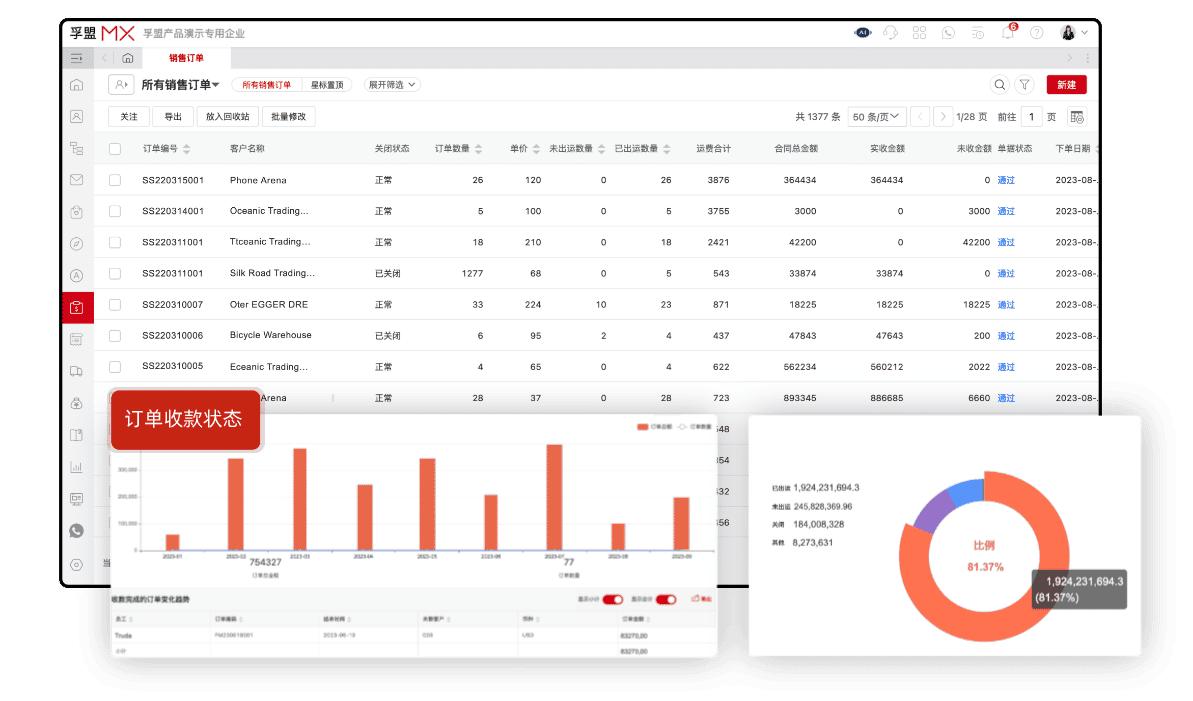The image size is (1193, 701).
Task: Expand the 展开筛选 filter panel
Action: pyautogui.click(x=391, y=85)
